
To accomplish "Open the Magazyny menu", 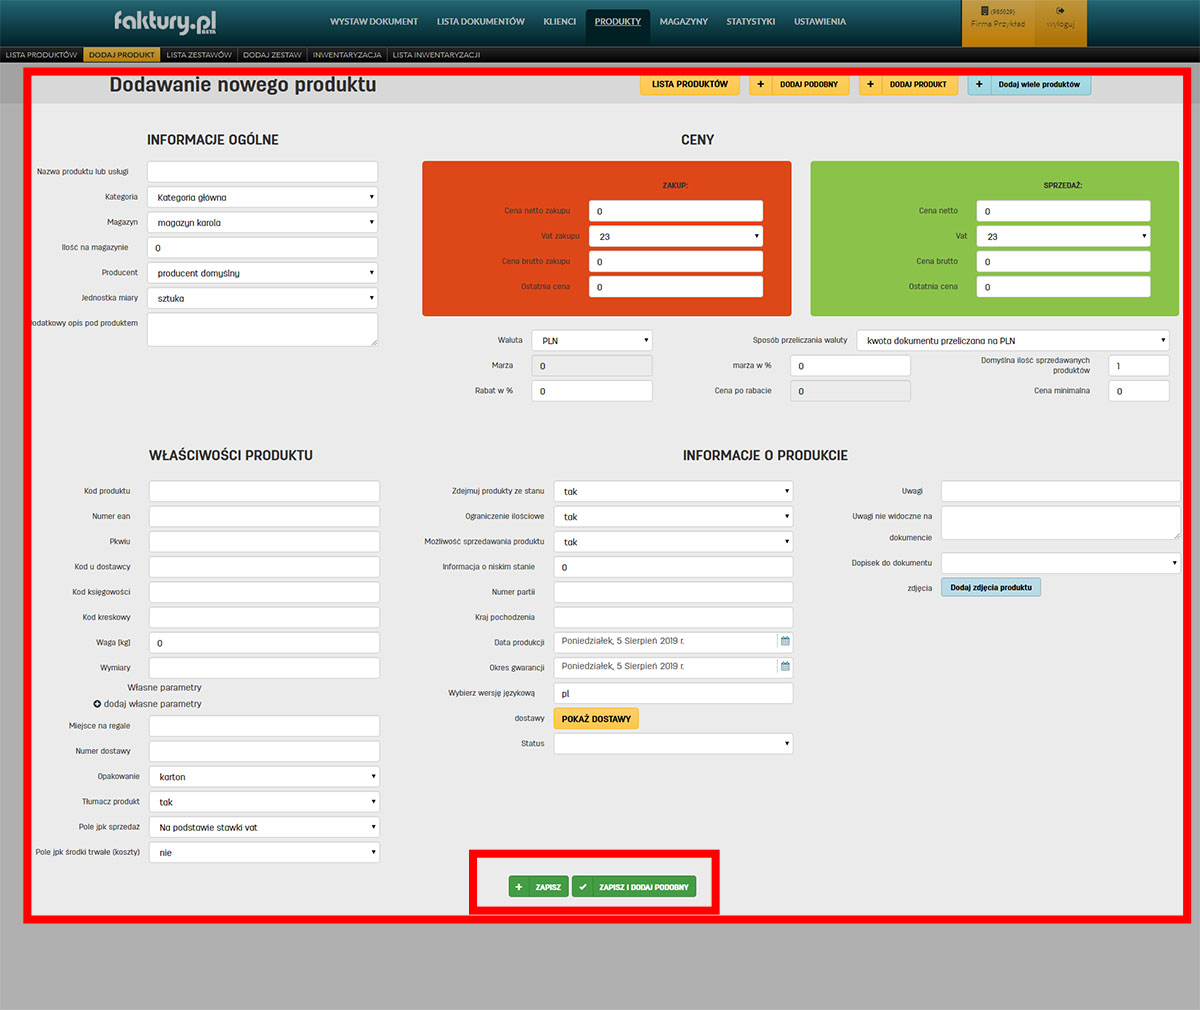I will pyautogui.click(x=683, y=21).
